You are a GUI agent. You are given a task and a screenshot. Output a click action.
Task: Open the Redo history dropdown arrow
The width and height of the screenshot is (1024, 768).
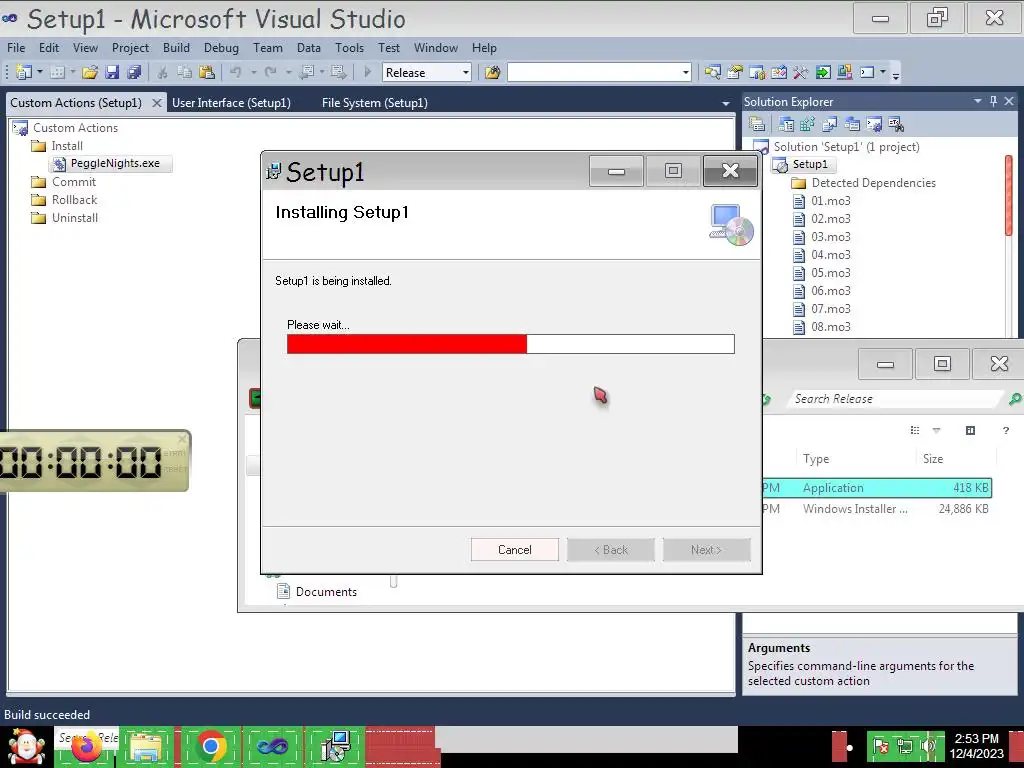288,72
